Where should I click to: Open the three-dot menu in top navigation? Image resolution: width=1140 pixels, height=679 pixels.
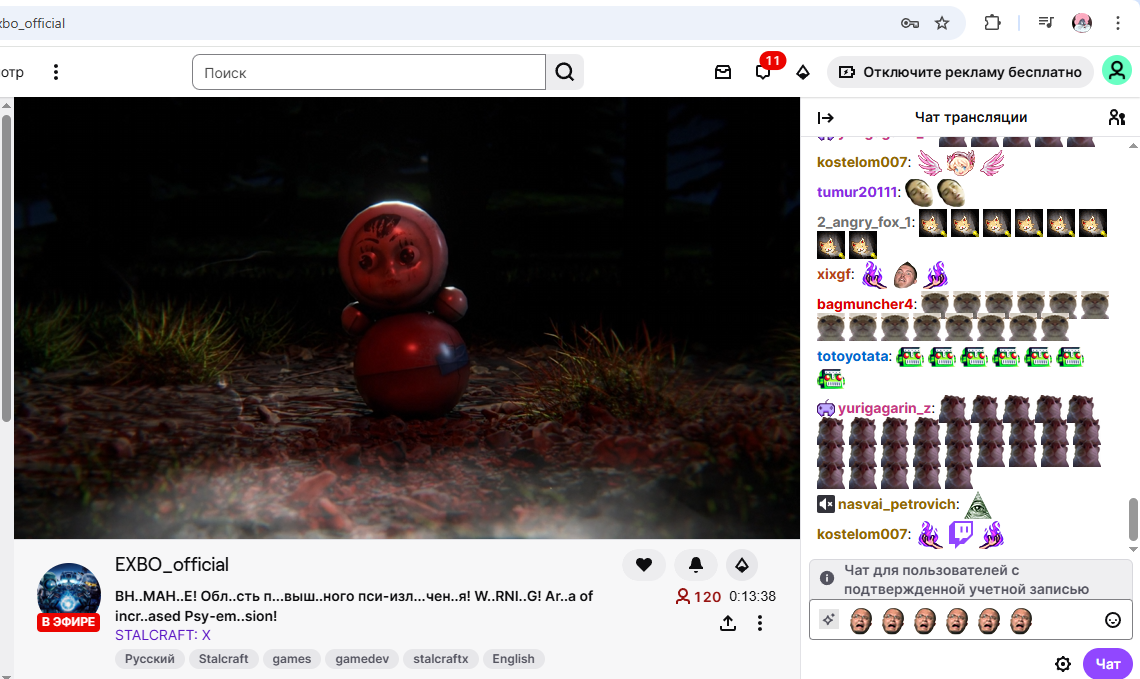56,72
